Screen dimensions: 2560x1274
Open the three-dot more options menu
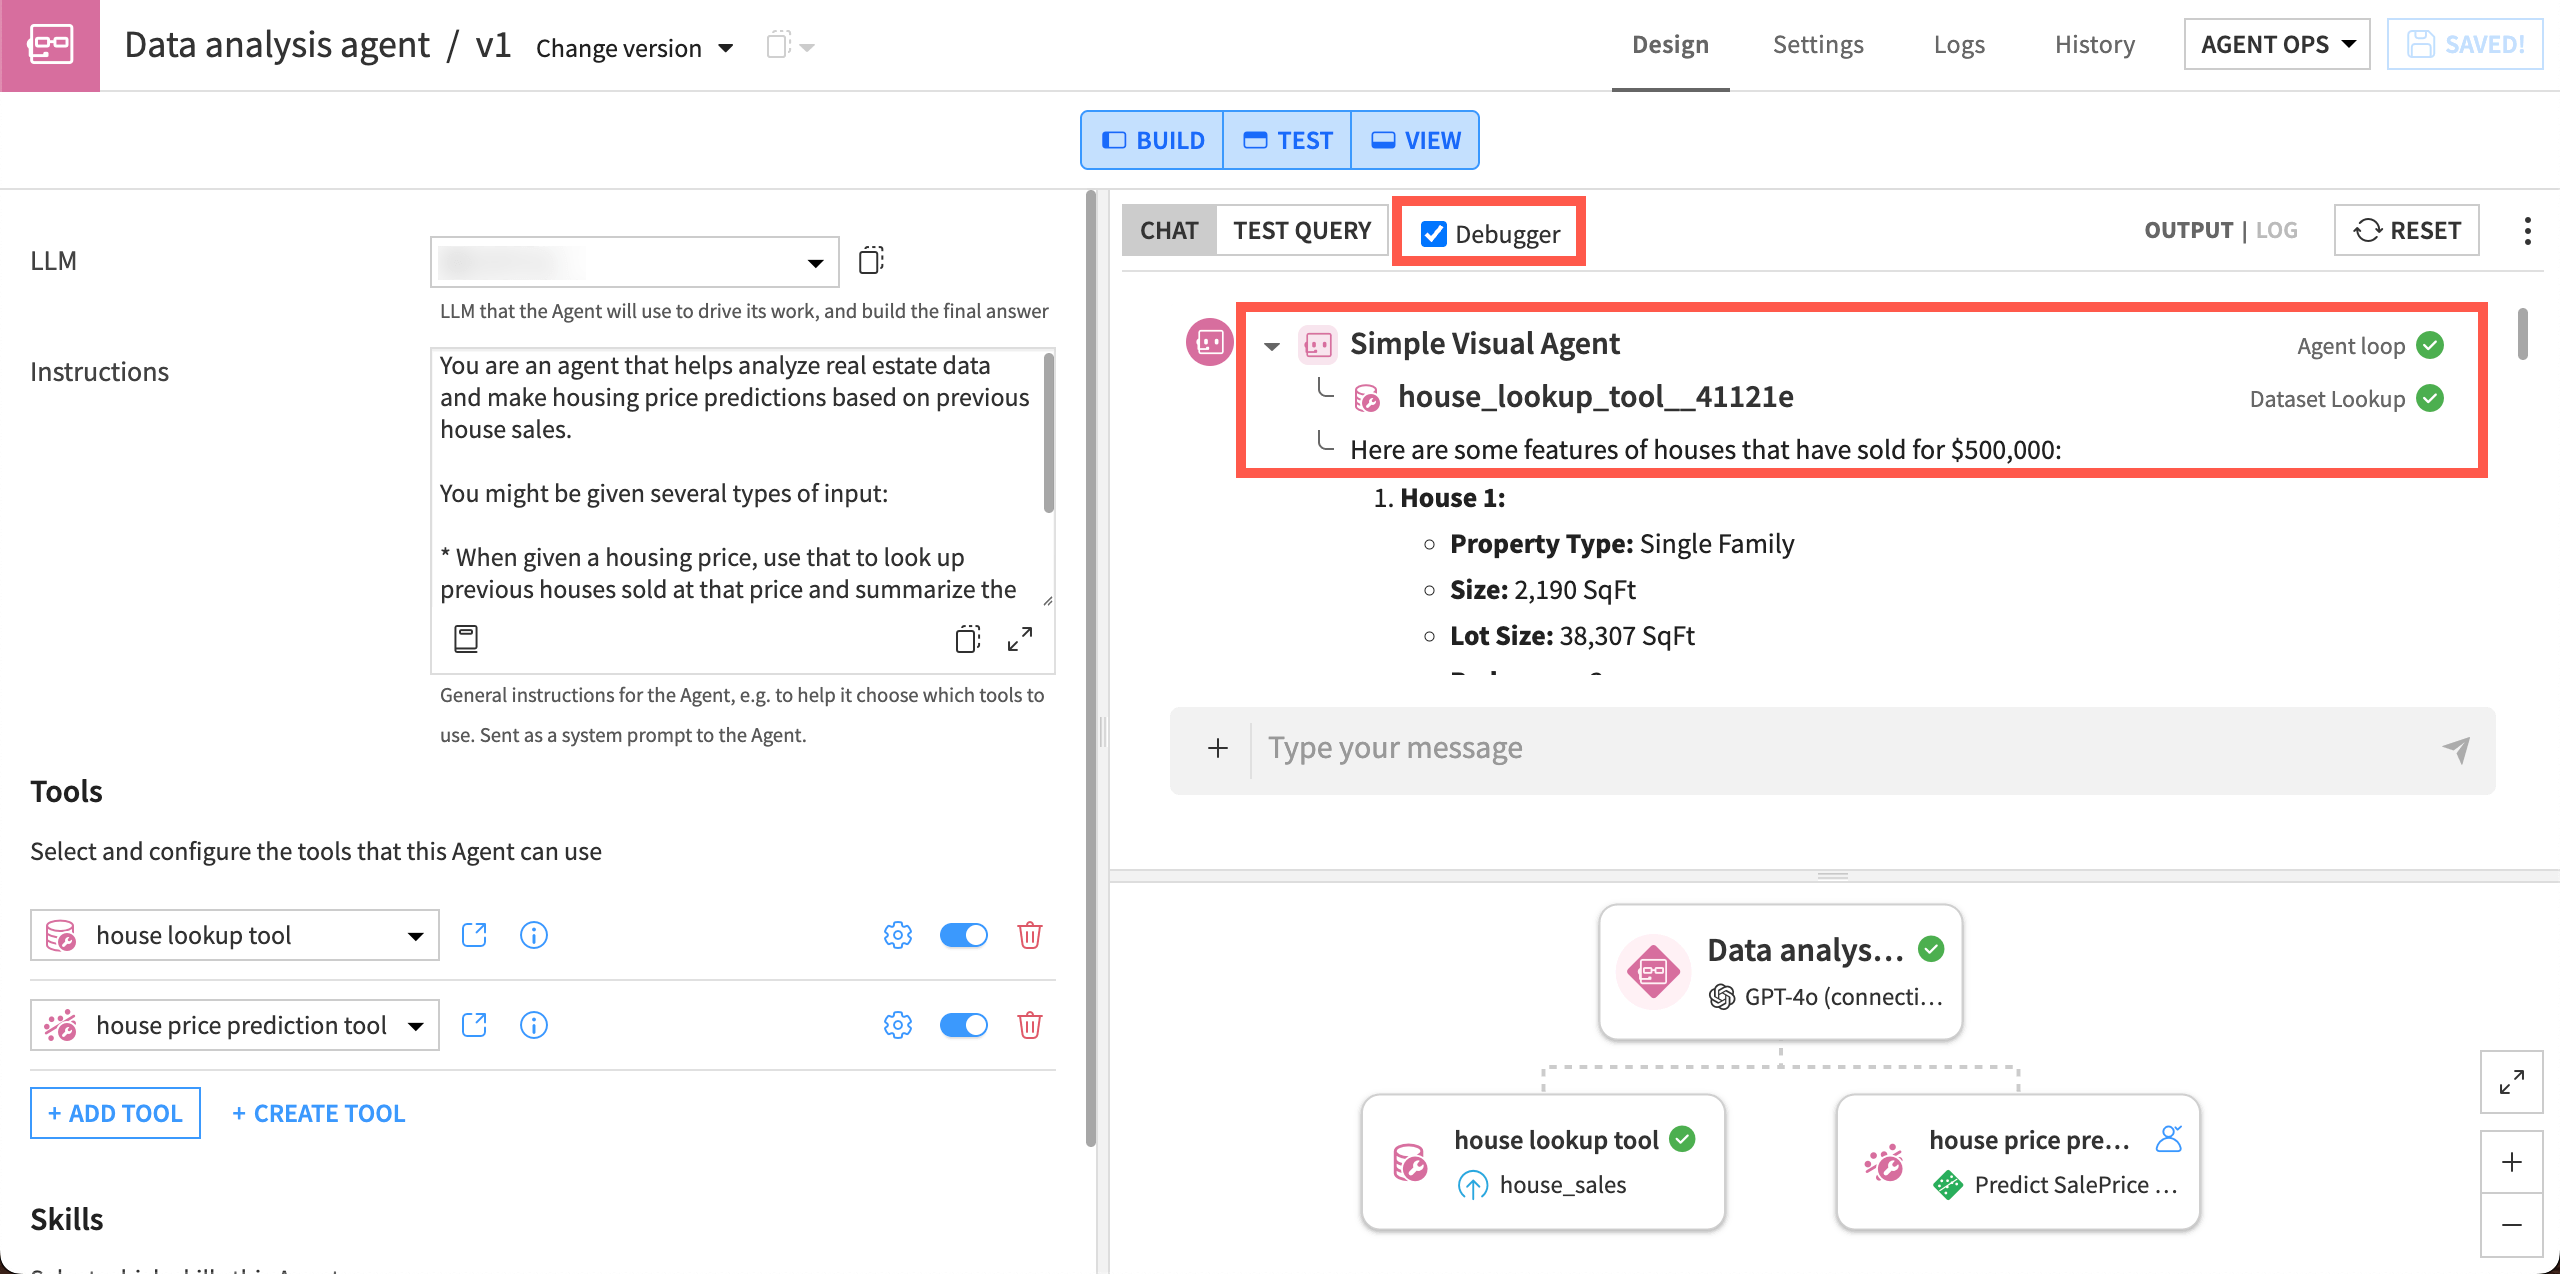tap(2528, 231)
